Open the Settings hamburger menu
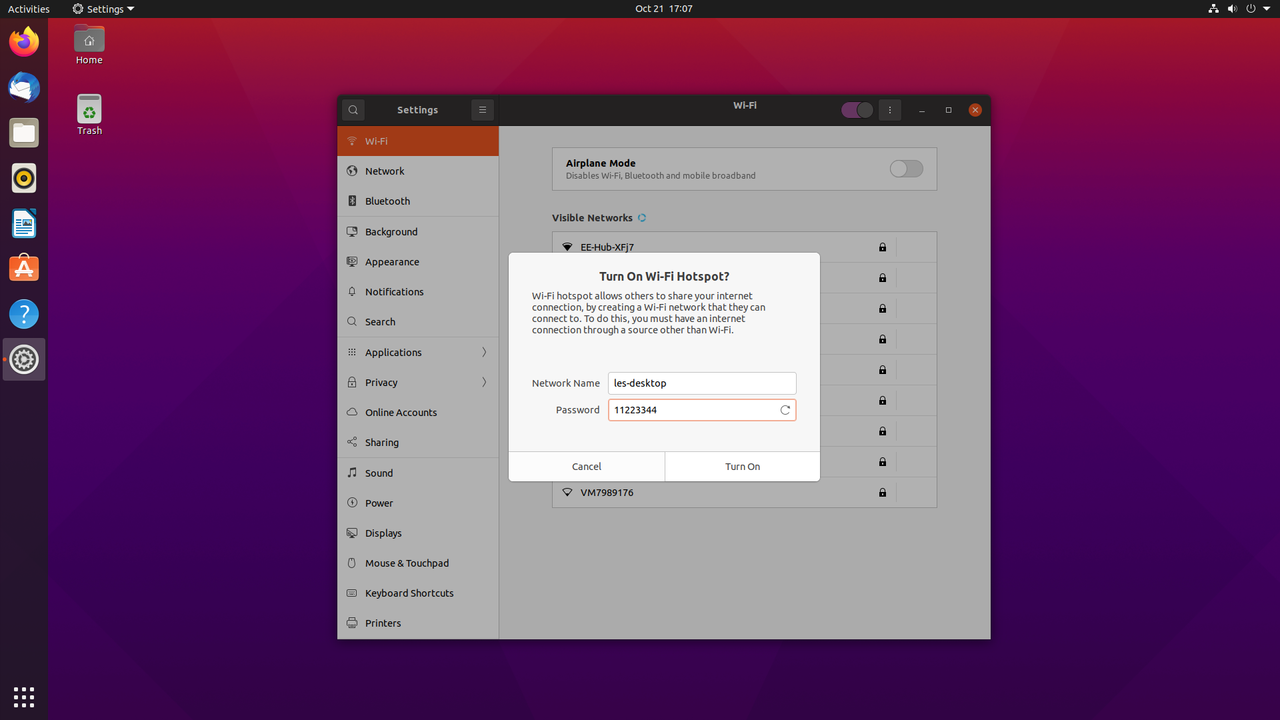Screen dimensions: 1280x720 (x=482, y=110)
